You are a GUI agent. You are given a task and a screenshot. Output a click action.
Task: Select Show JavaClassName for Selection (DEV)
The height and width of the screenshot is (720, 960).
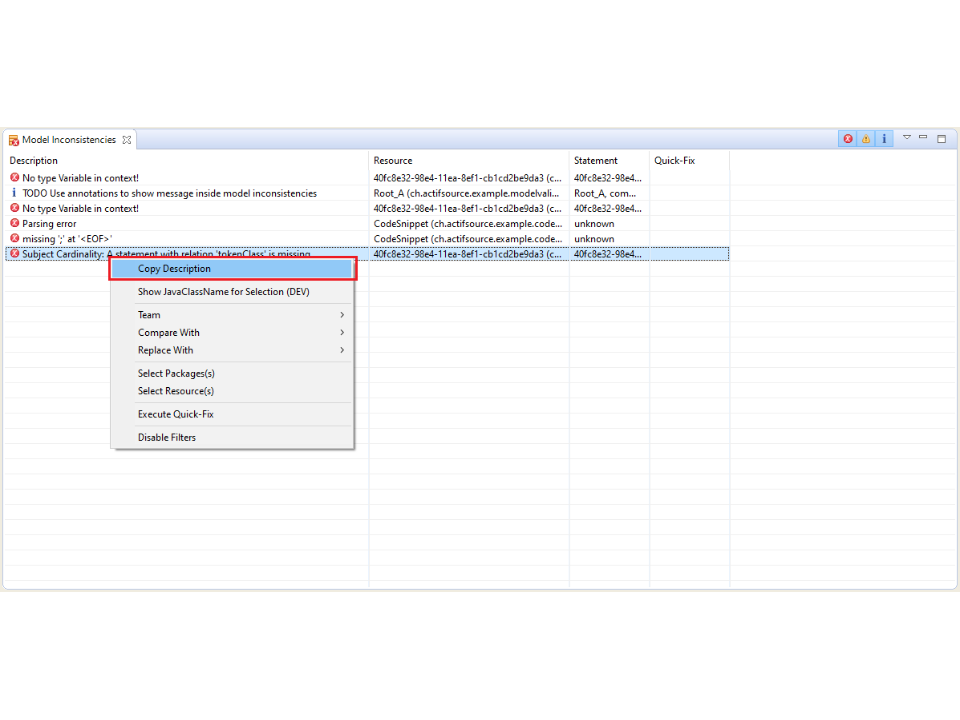tap(223, 292)
